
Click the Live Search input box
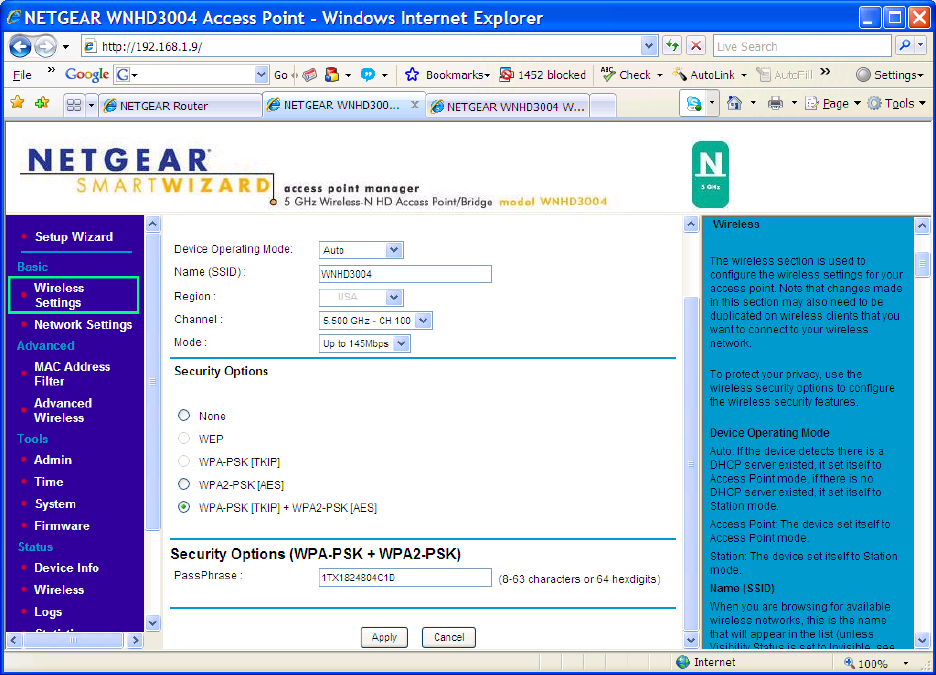(x=802, y=46)
